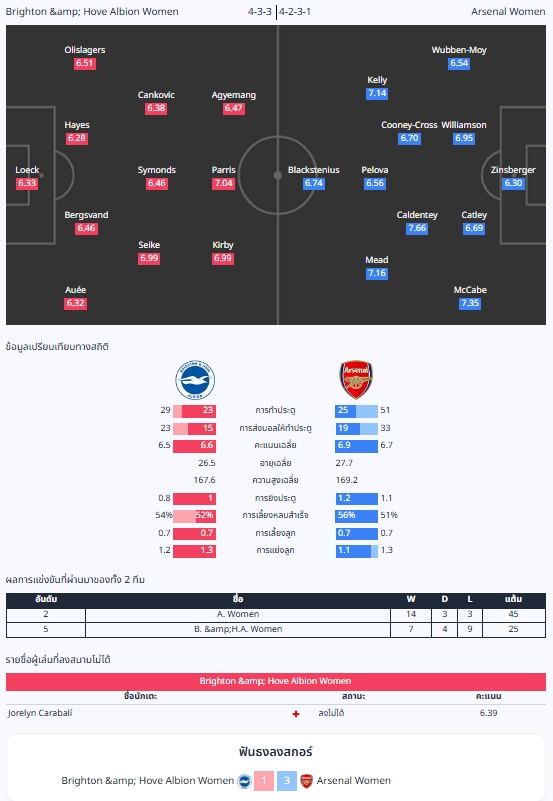
Task: Click the red injury cross icon
Action: point(296,714)
